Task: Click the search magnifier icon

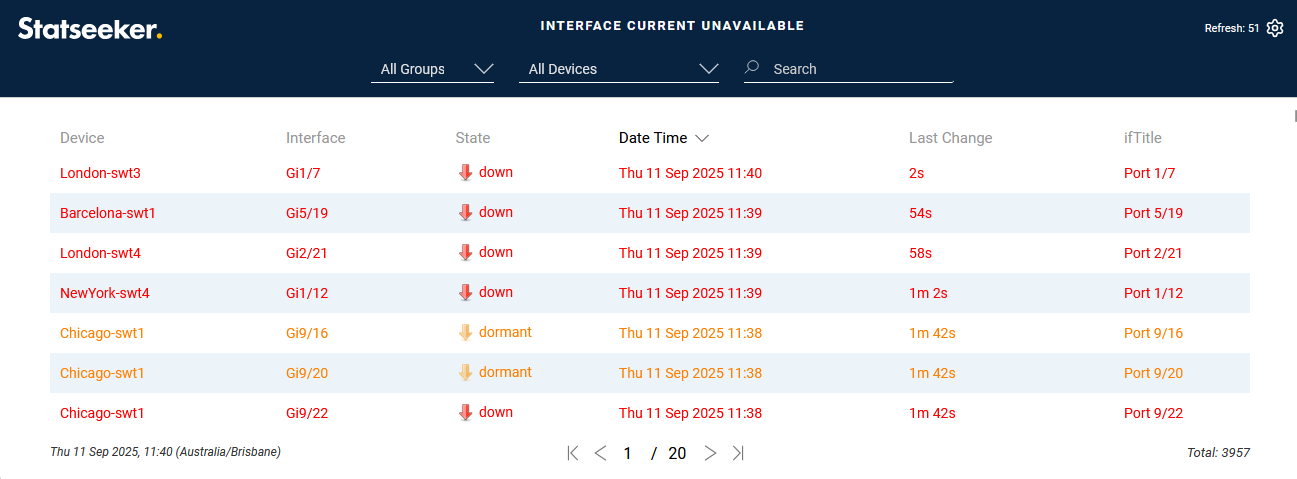Action: pos(753,68)
